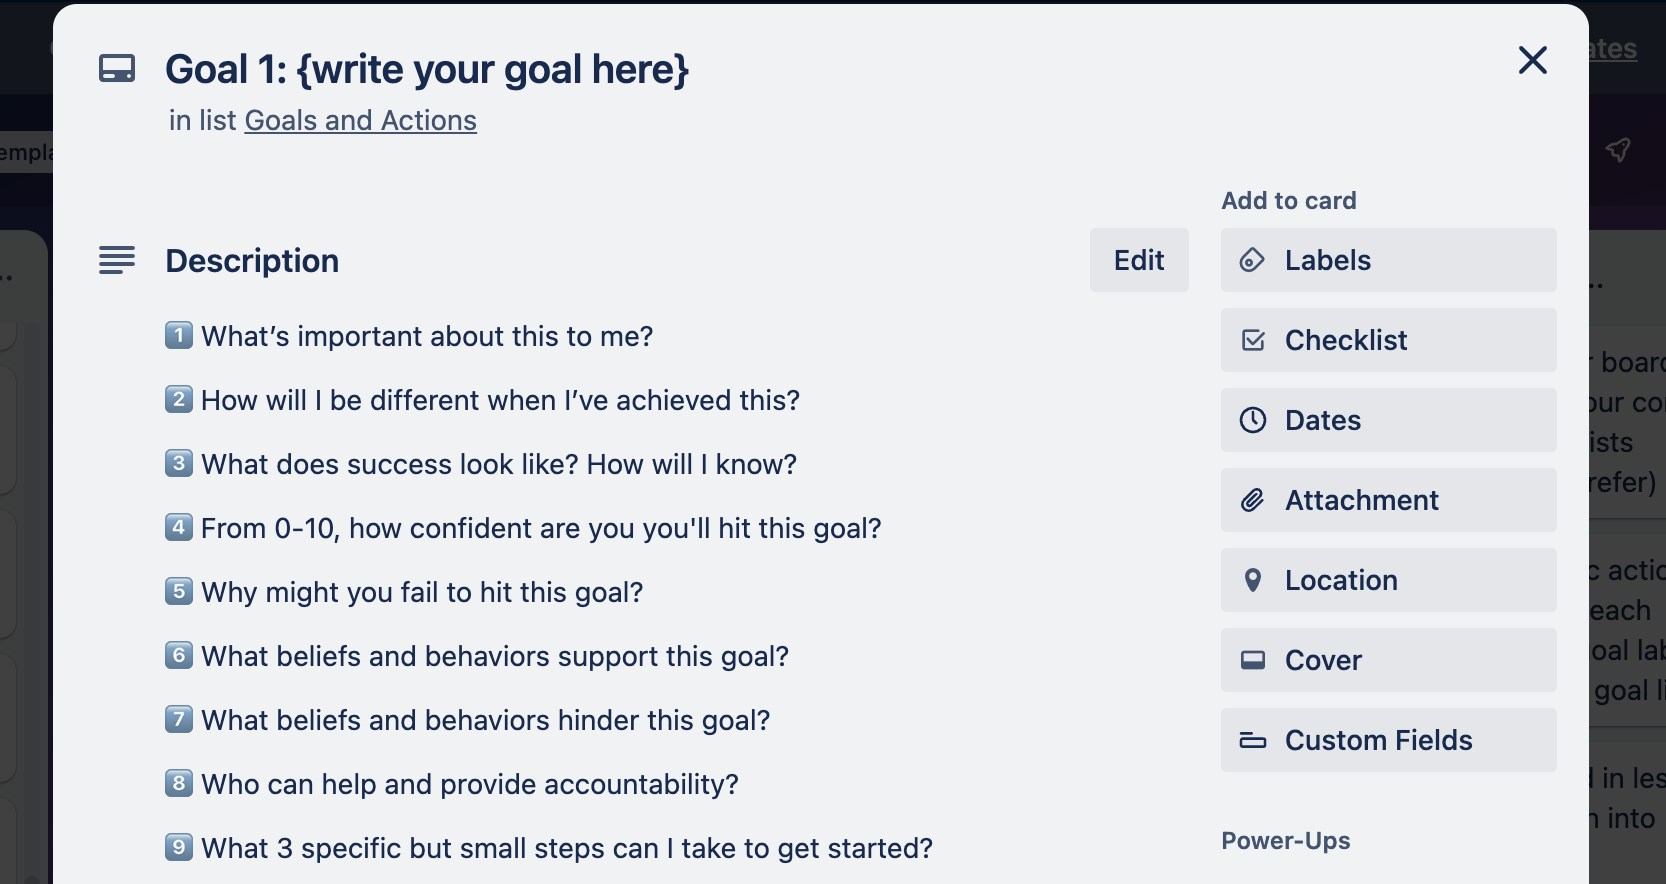Click the card icon beside the title
Image resolution: width=1666 pixels, height=884 pixels.
(x=117, y=69)
